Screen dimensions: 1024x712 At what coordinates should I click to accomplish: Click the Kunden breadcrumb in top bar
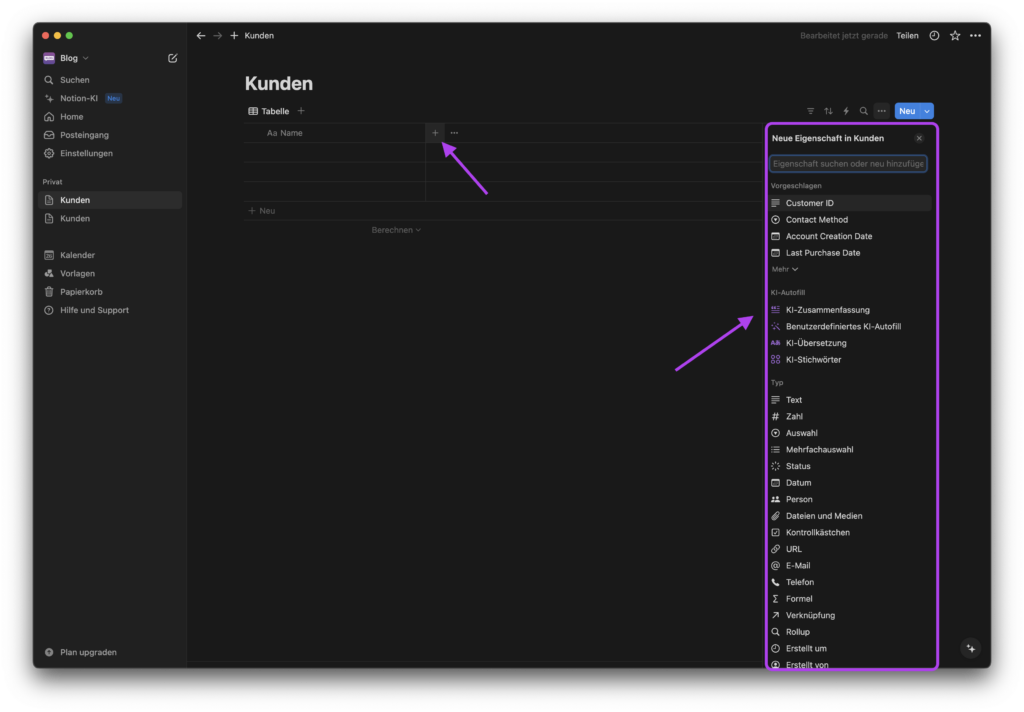pos(259,35)
